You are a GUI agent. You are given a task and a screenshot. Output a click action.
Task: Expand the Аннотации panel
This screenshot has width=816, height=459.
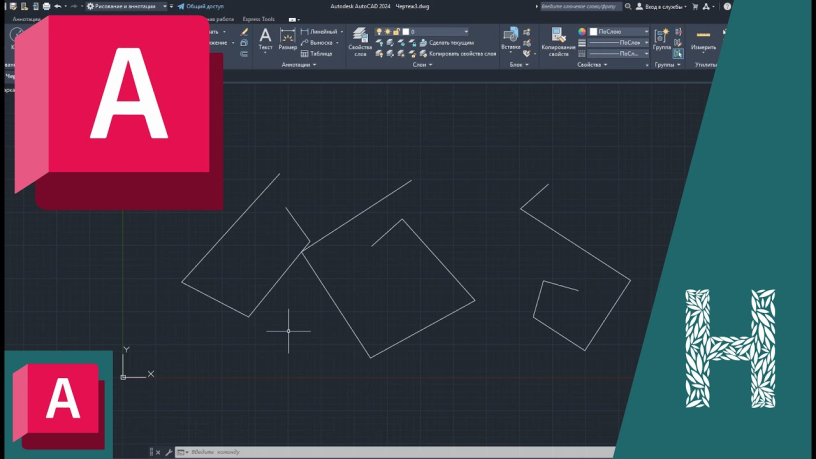[299, 65]
